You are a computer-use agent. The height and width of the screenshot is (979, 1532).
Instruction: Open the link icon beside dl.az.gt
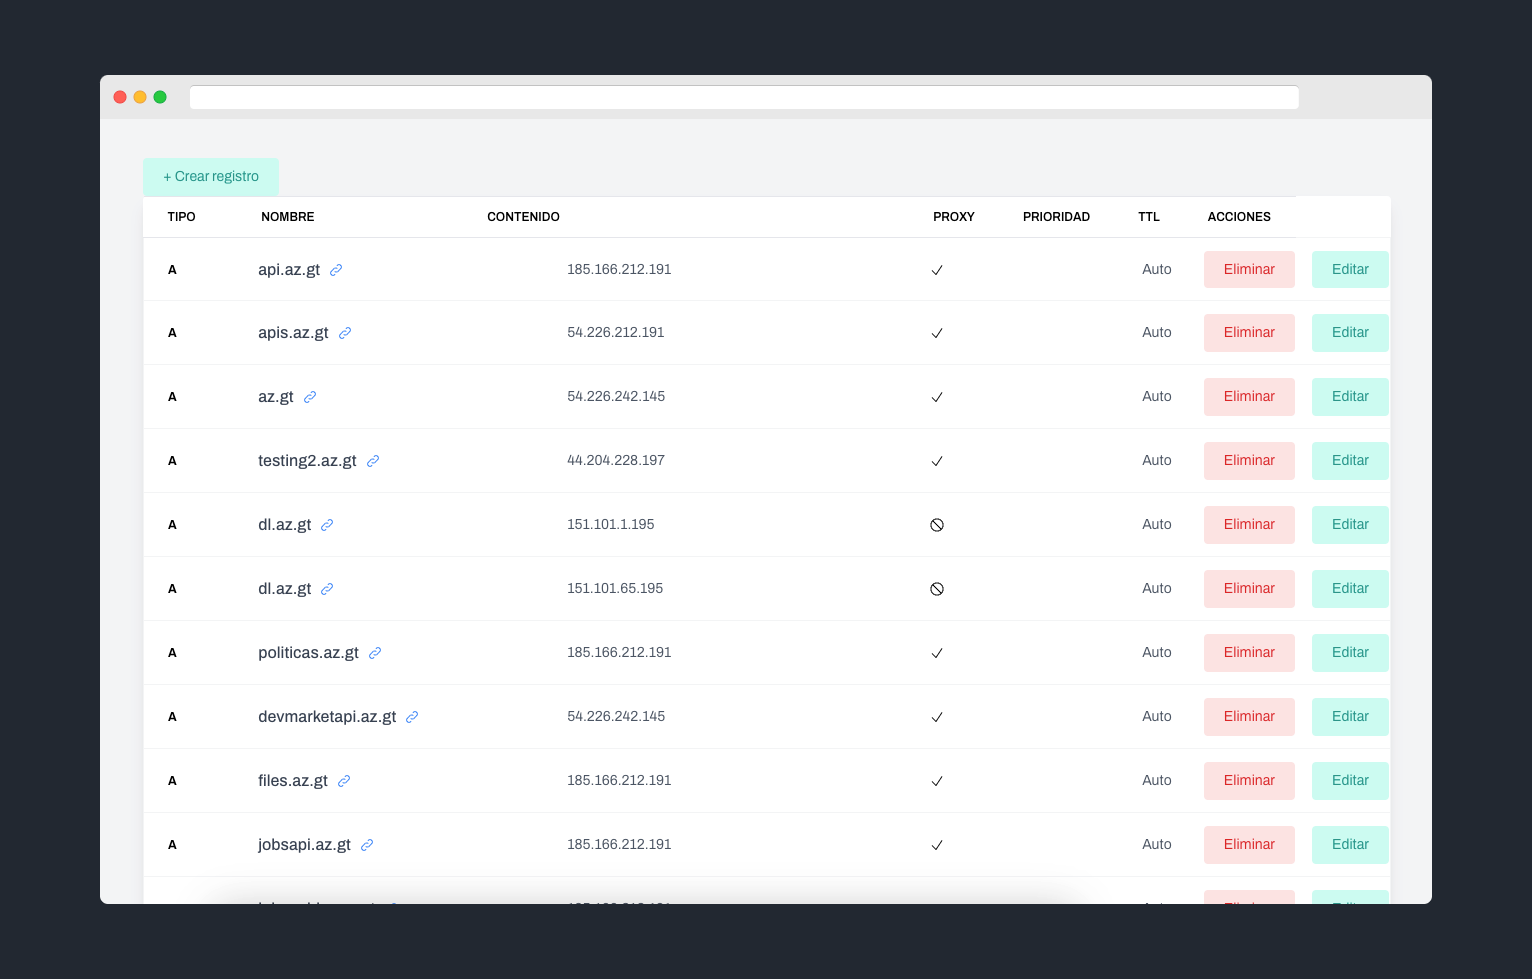pyautogui.click(x=328, y=524)
